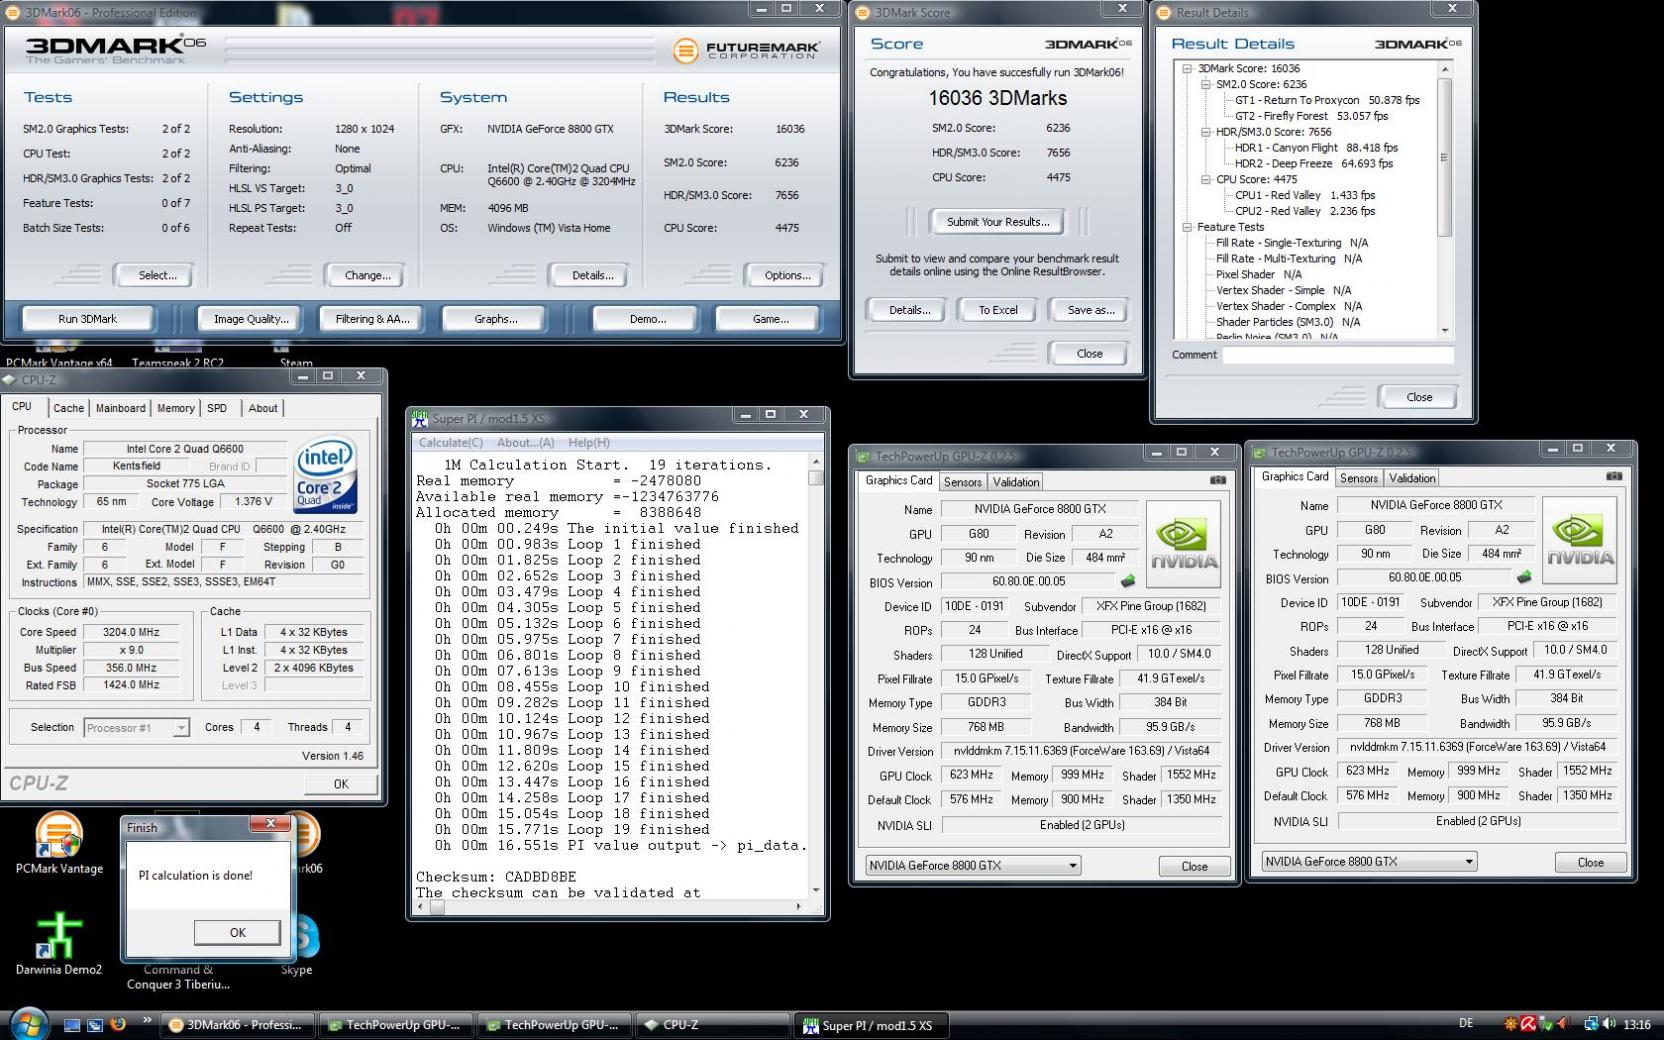Click the Intel Core 2 Quad logo in CPU-Z
Viewport: 1664px width, 1040px height.
click(326, 476)
